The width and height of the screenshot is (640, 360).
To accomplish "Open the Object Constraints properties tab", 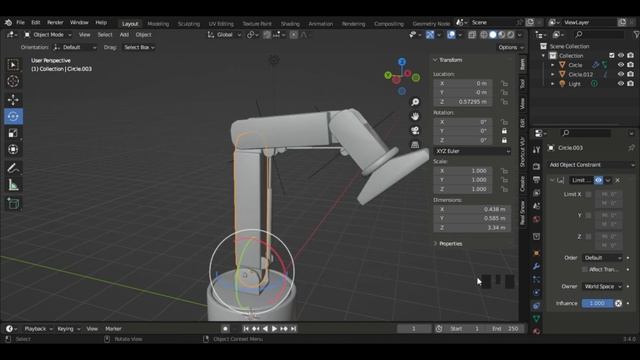I will [536, 305].
